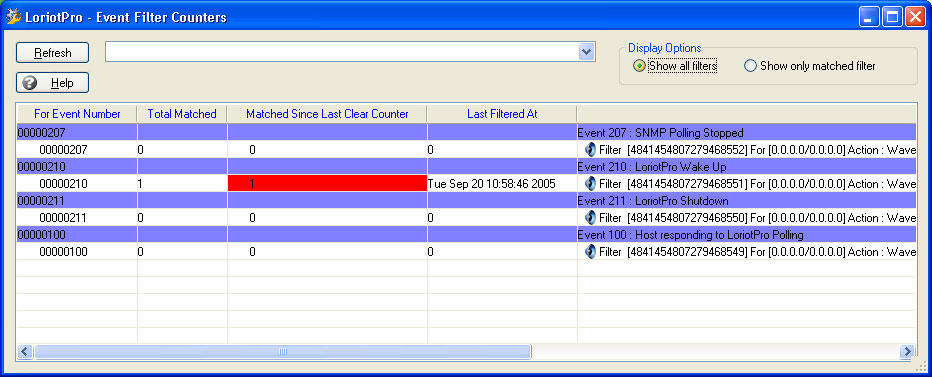Click the red highlighted counter cell
This screenshot has width=932, height=377.
point(327,184)
